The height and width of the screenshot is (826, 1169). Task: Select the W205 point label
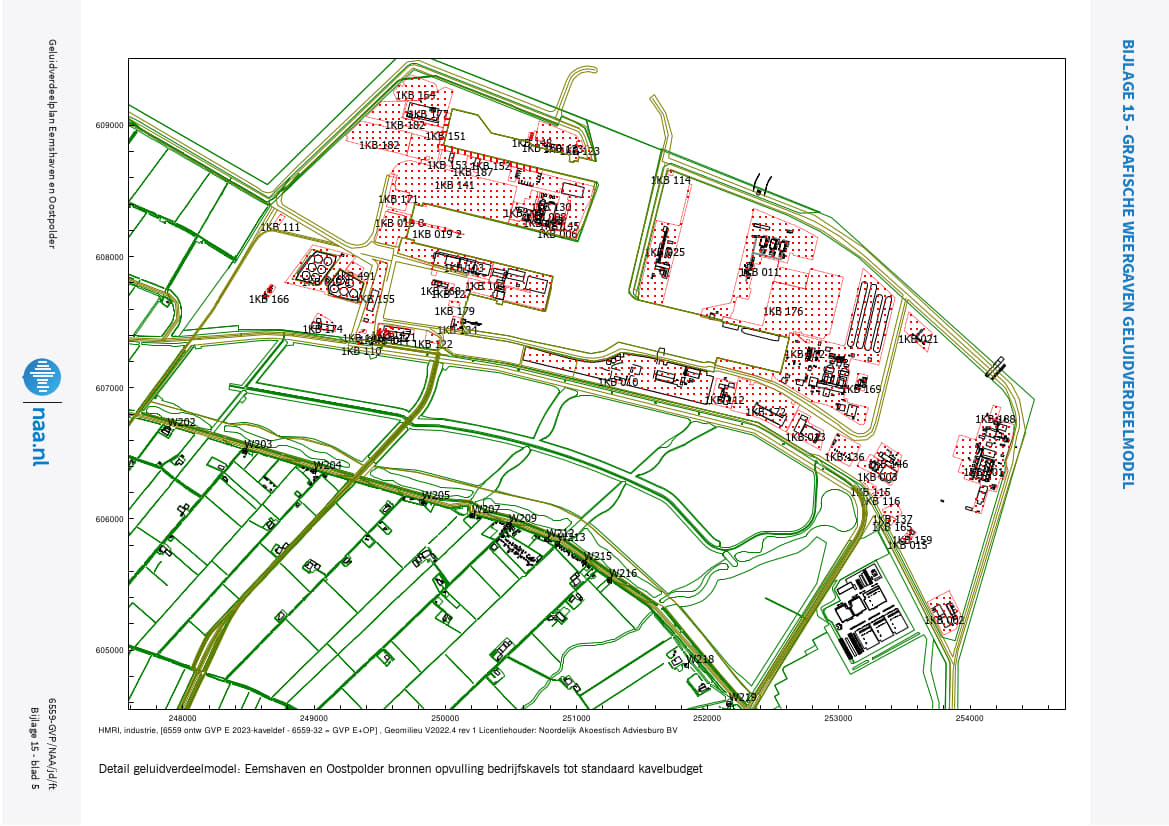point(435,496)
